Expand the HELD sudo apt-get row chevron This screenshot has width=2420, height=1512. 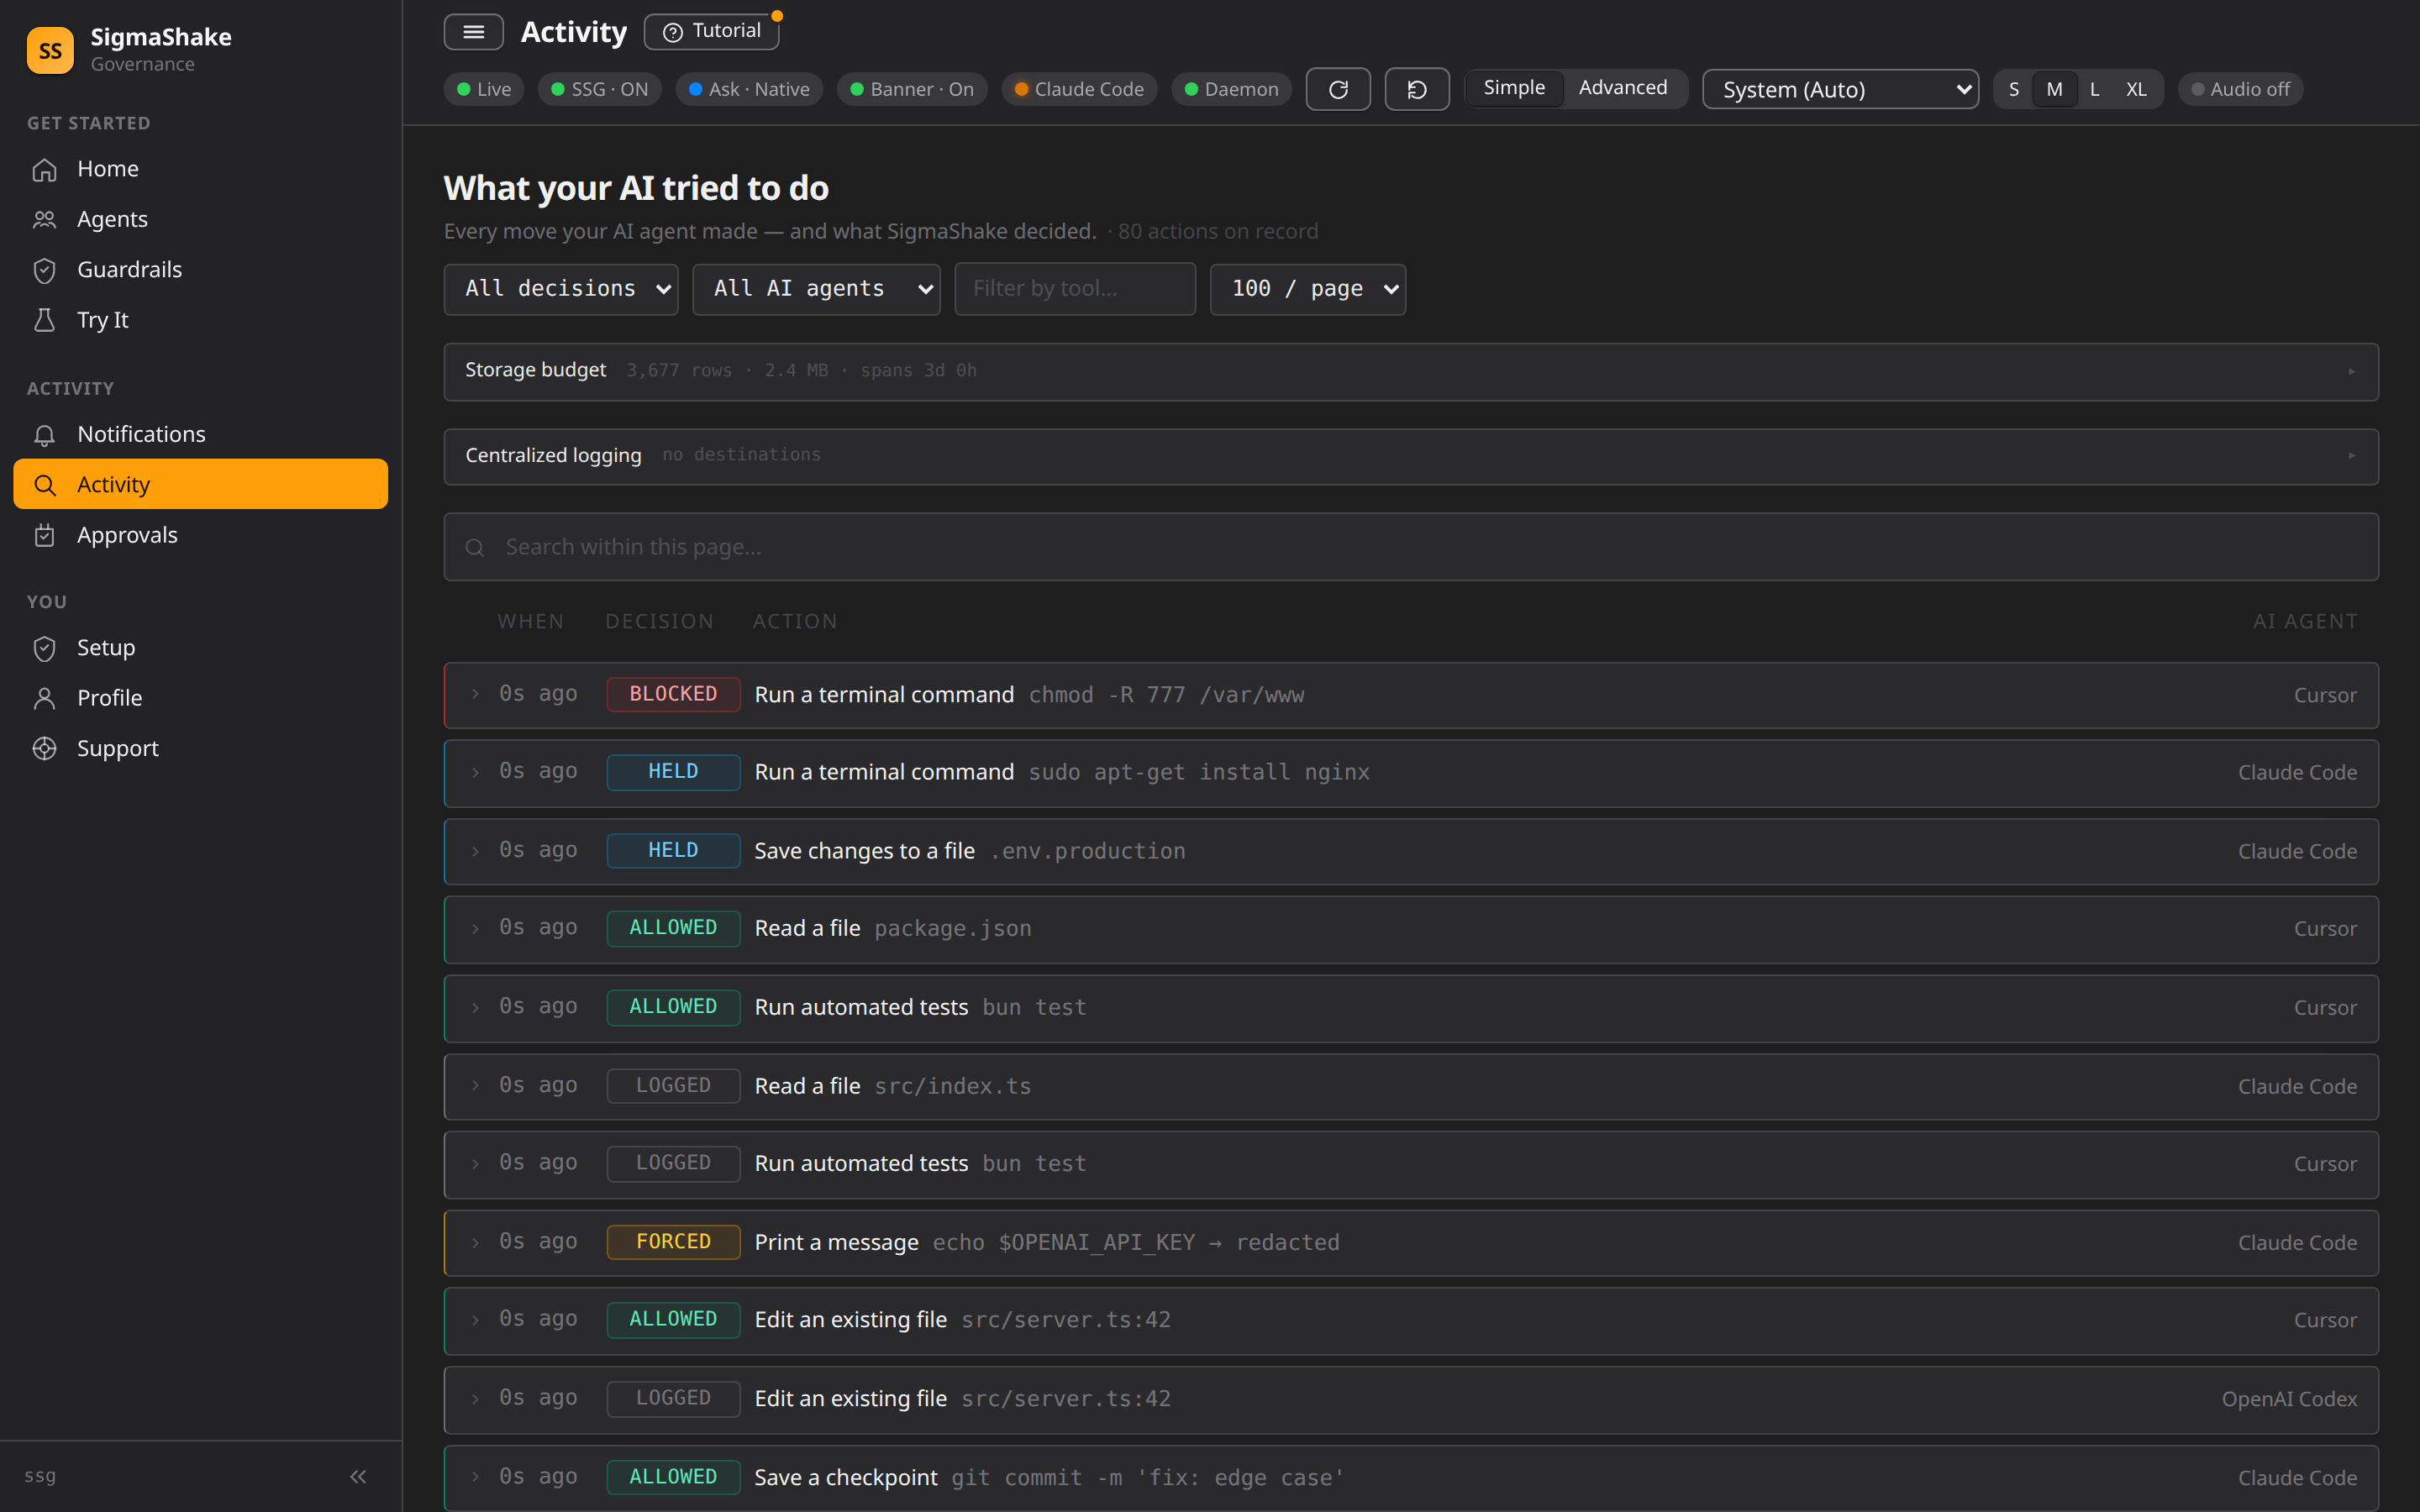click(x=475, y=772)
